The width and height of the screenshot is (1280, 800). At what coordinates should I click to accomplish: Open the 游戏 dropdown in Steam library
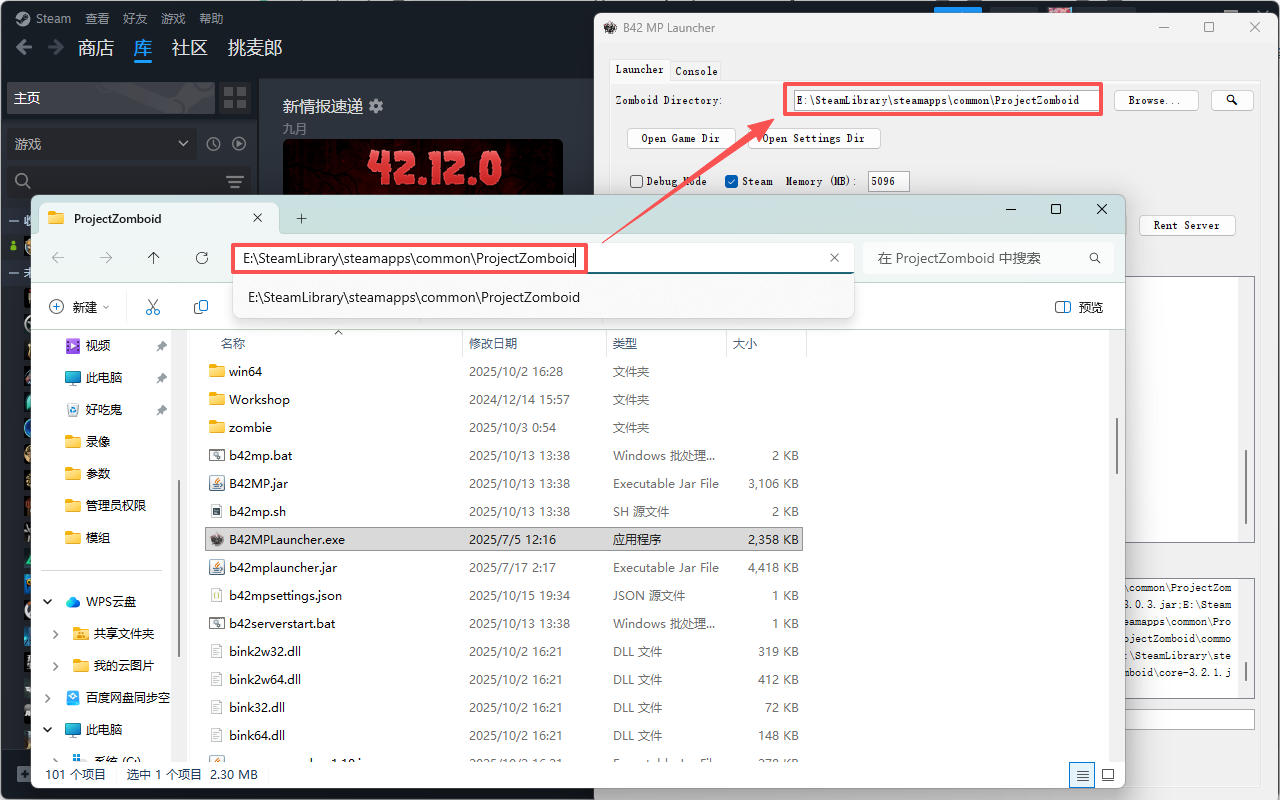[100, 144]
